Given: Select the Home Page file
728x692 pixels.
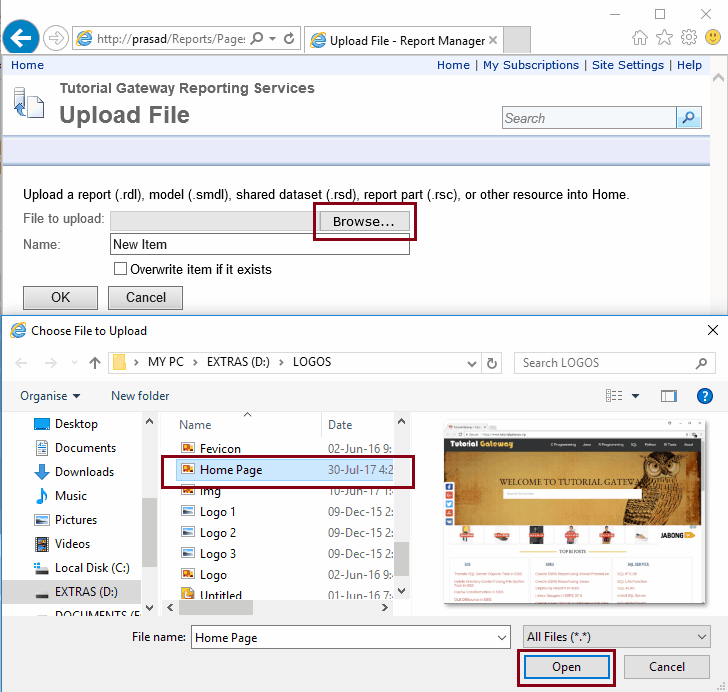Looking at the screenshot, I should tap(285, 470).
